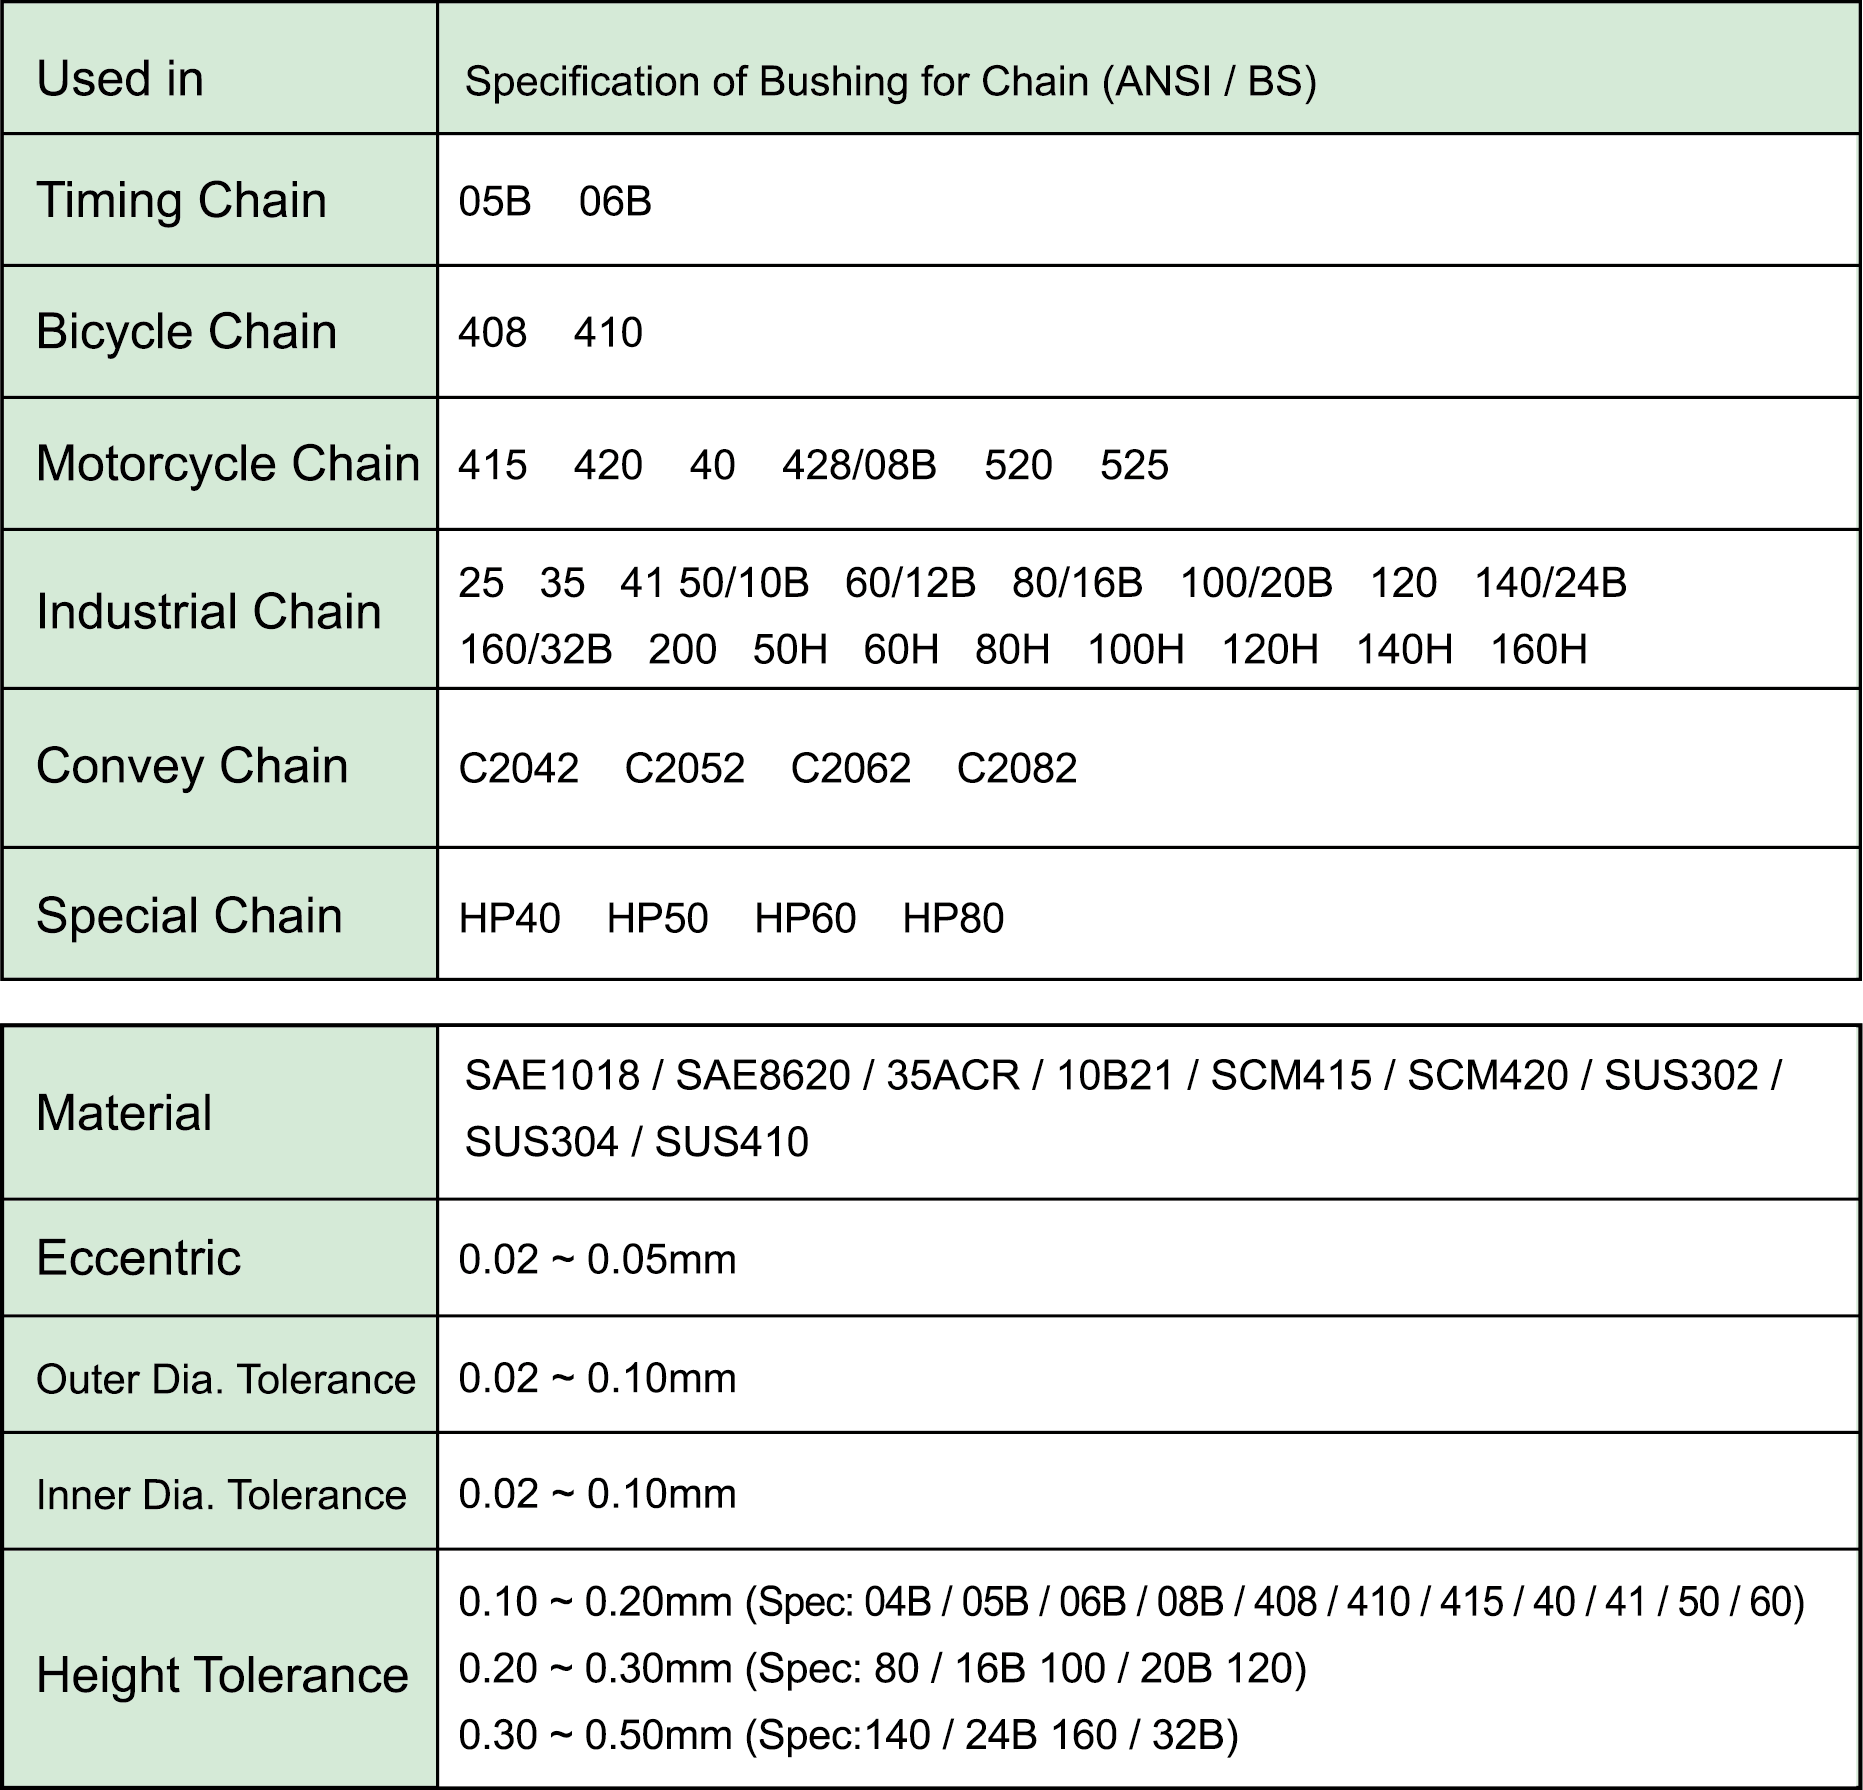
Task: Click the '0.02 ~ 0.05mm' eccentric value
Action: point(597,1259)
